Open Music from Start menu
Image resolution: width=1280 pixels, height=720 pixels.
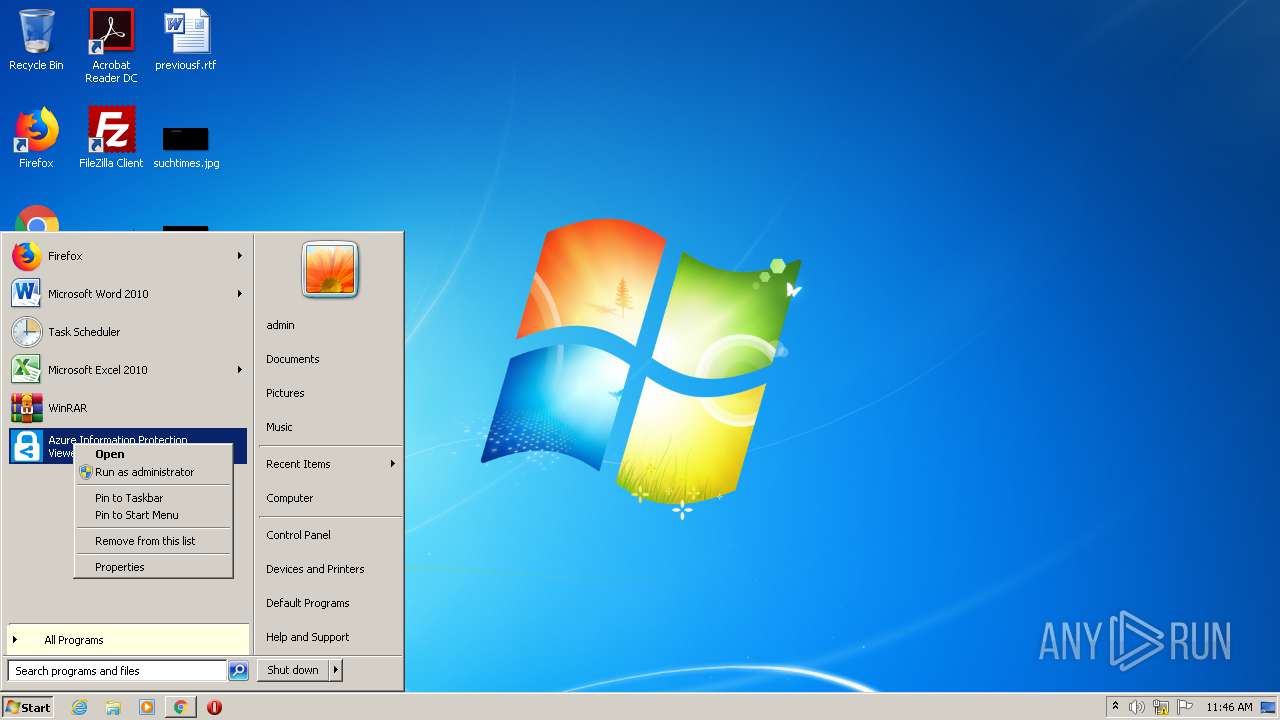click(330, 427)
